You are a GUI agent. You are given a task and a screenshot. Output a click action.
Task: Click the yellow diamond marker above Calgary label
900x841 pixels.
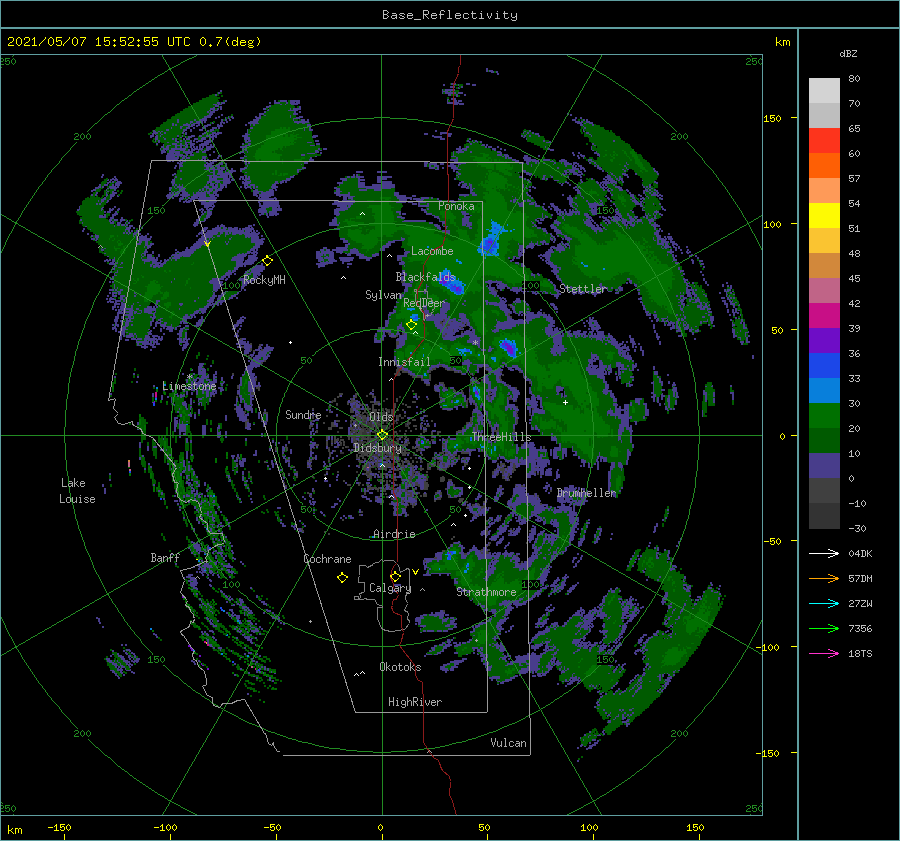click(x=395, y=576)
